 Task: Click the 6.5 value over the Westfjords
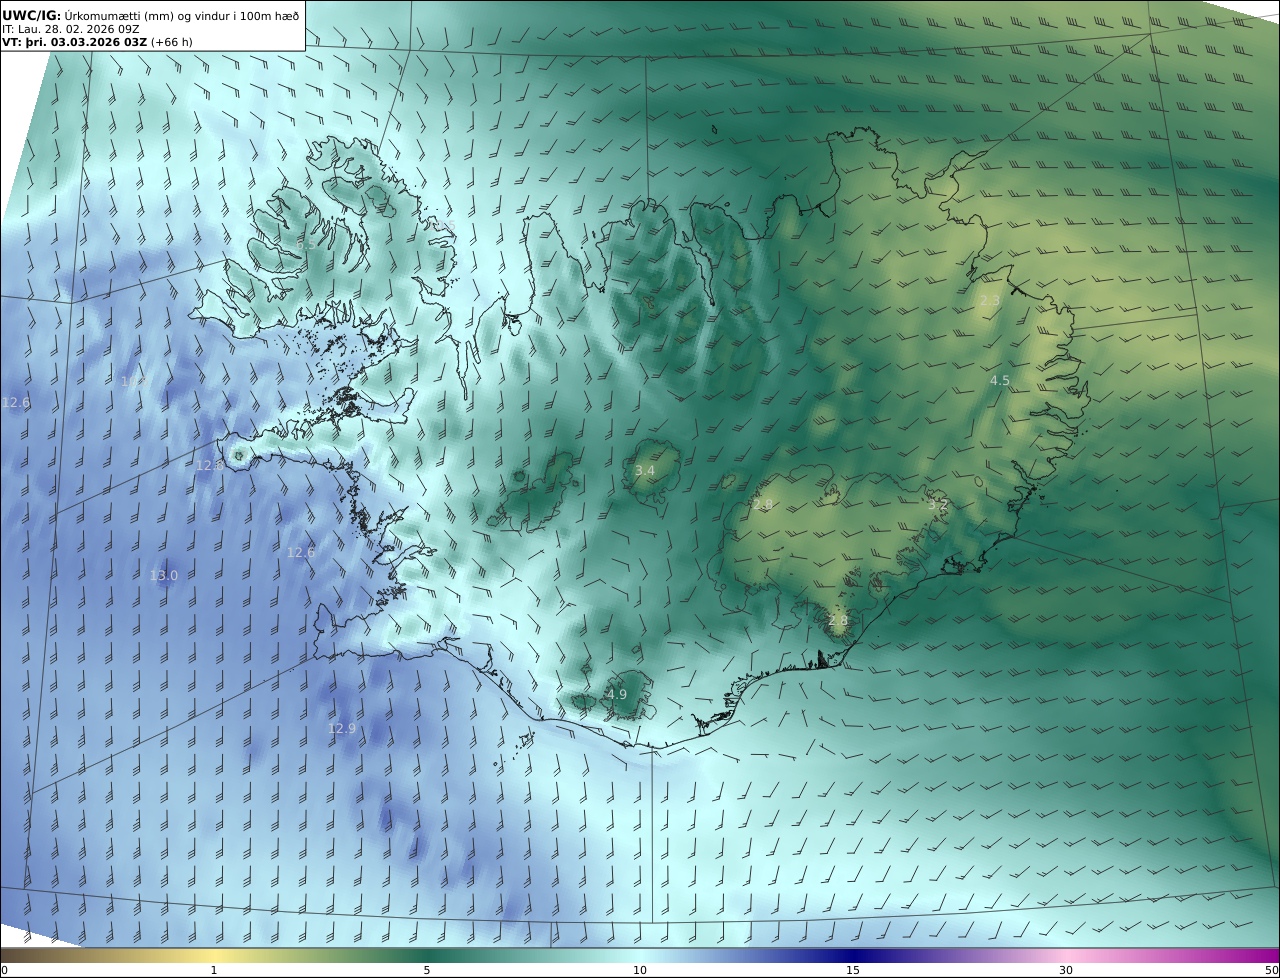tap(306, 244)
